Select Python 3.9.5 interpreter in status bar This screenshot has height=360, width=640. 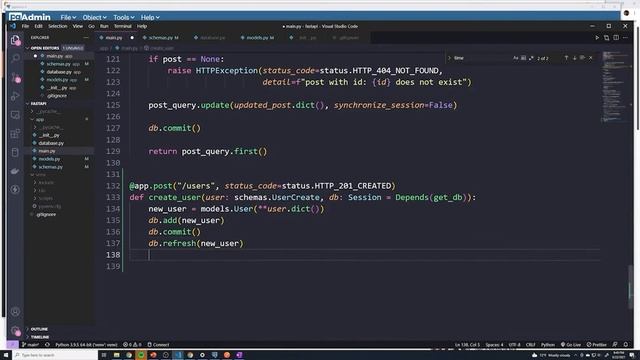(x=86, y=345)
